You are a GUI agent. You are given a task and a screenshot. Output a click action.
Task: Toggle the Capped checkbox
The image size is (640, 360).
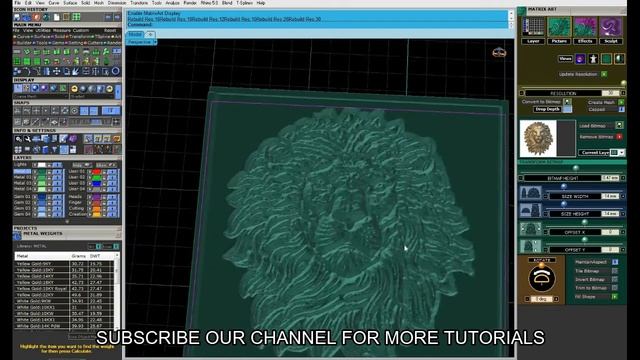click(621, 109)
